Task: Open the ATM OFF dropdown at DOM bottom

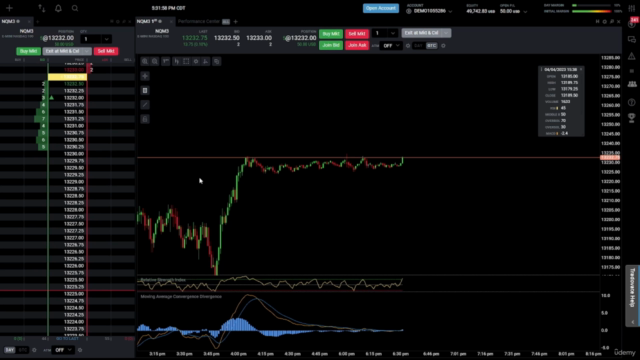Action: click(x=63, y=350)
